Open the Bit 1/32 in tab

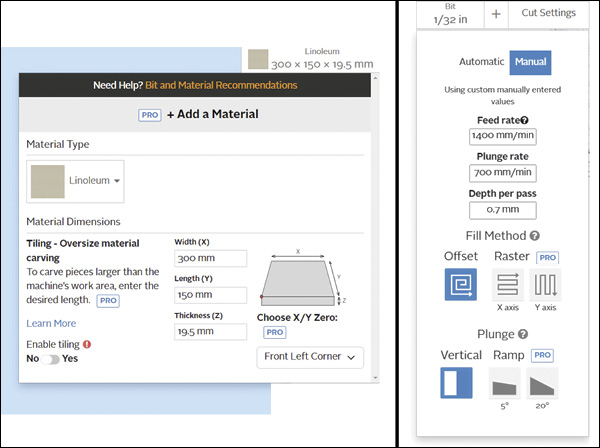(450, 14)
